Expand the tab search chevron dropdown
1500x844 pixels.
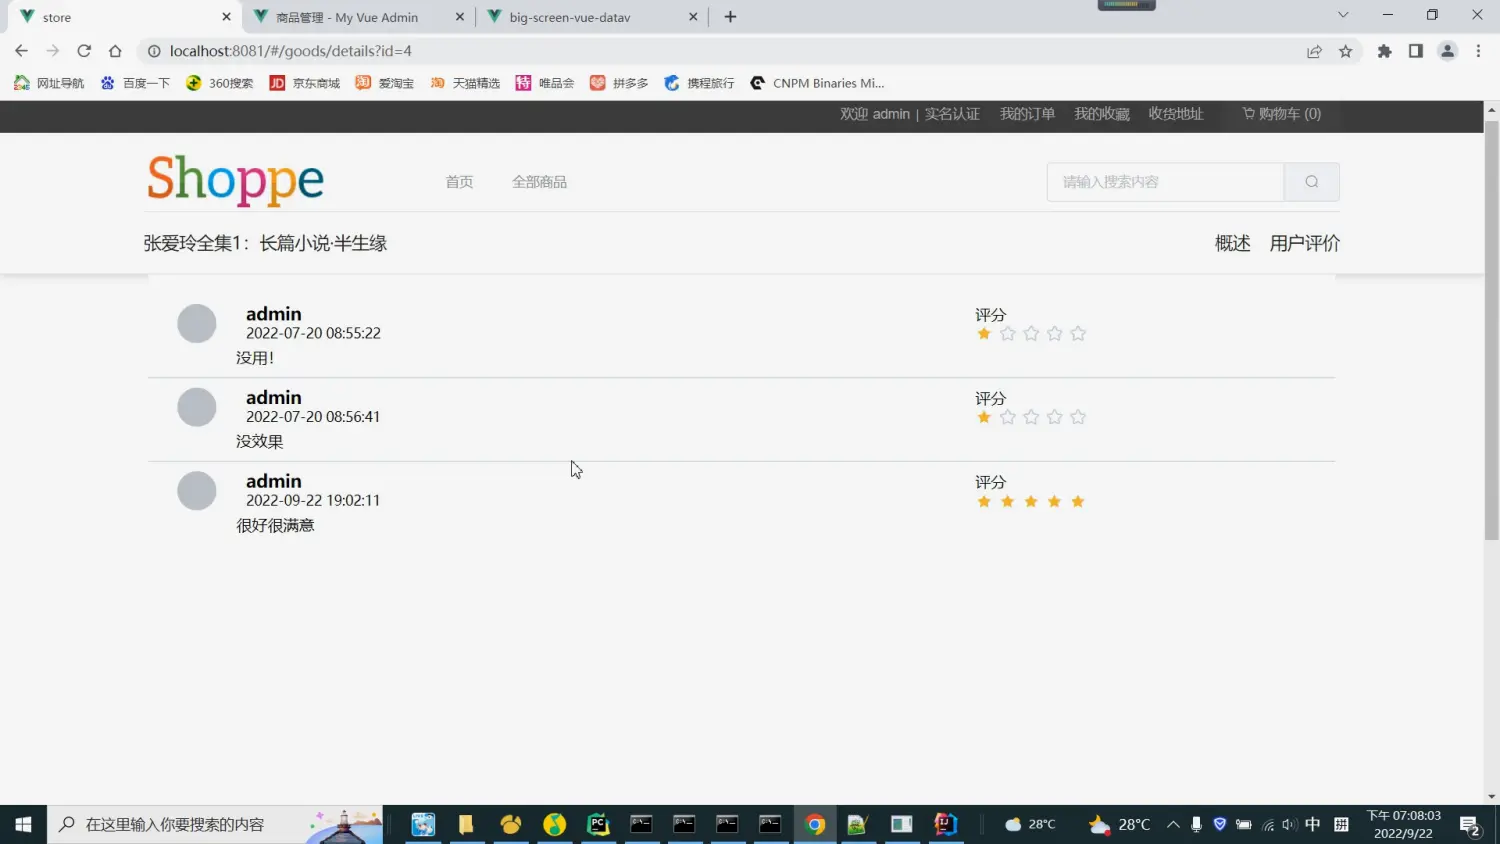tap(1343, 15)
